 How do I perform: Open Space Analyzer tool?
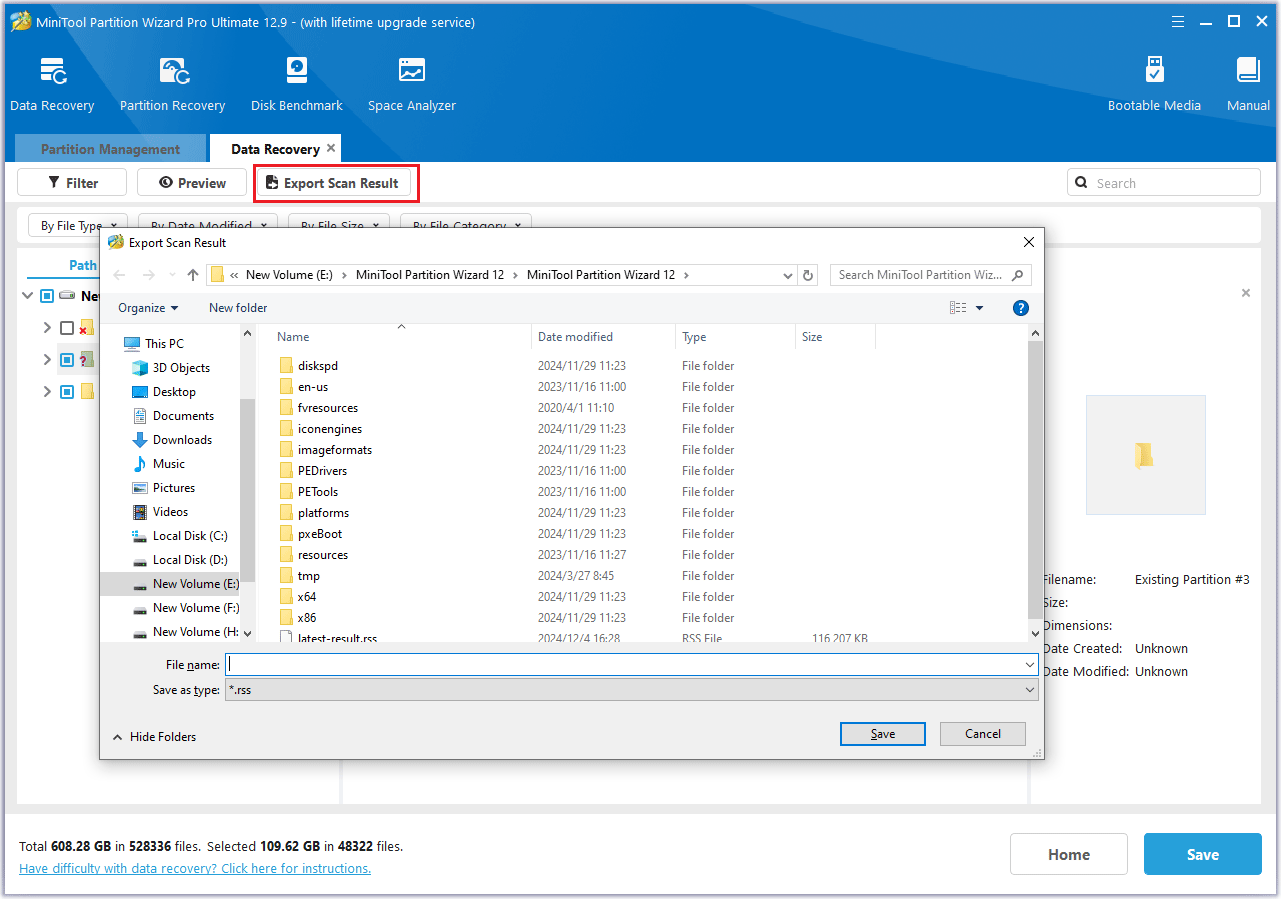[411, 85]
